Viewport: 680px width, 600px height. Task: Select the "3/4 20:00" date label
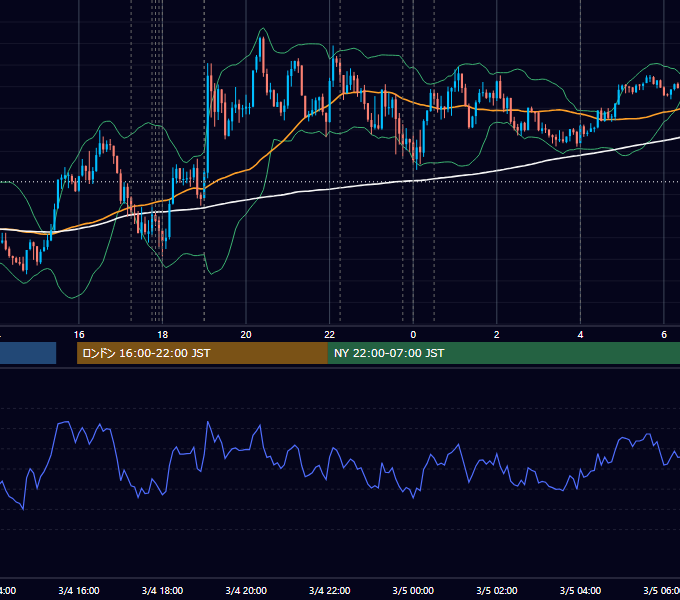point(246,591)
